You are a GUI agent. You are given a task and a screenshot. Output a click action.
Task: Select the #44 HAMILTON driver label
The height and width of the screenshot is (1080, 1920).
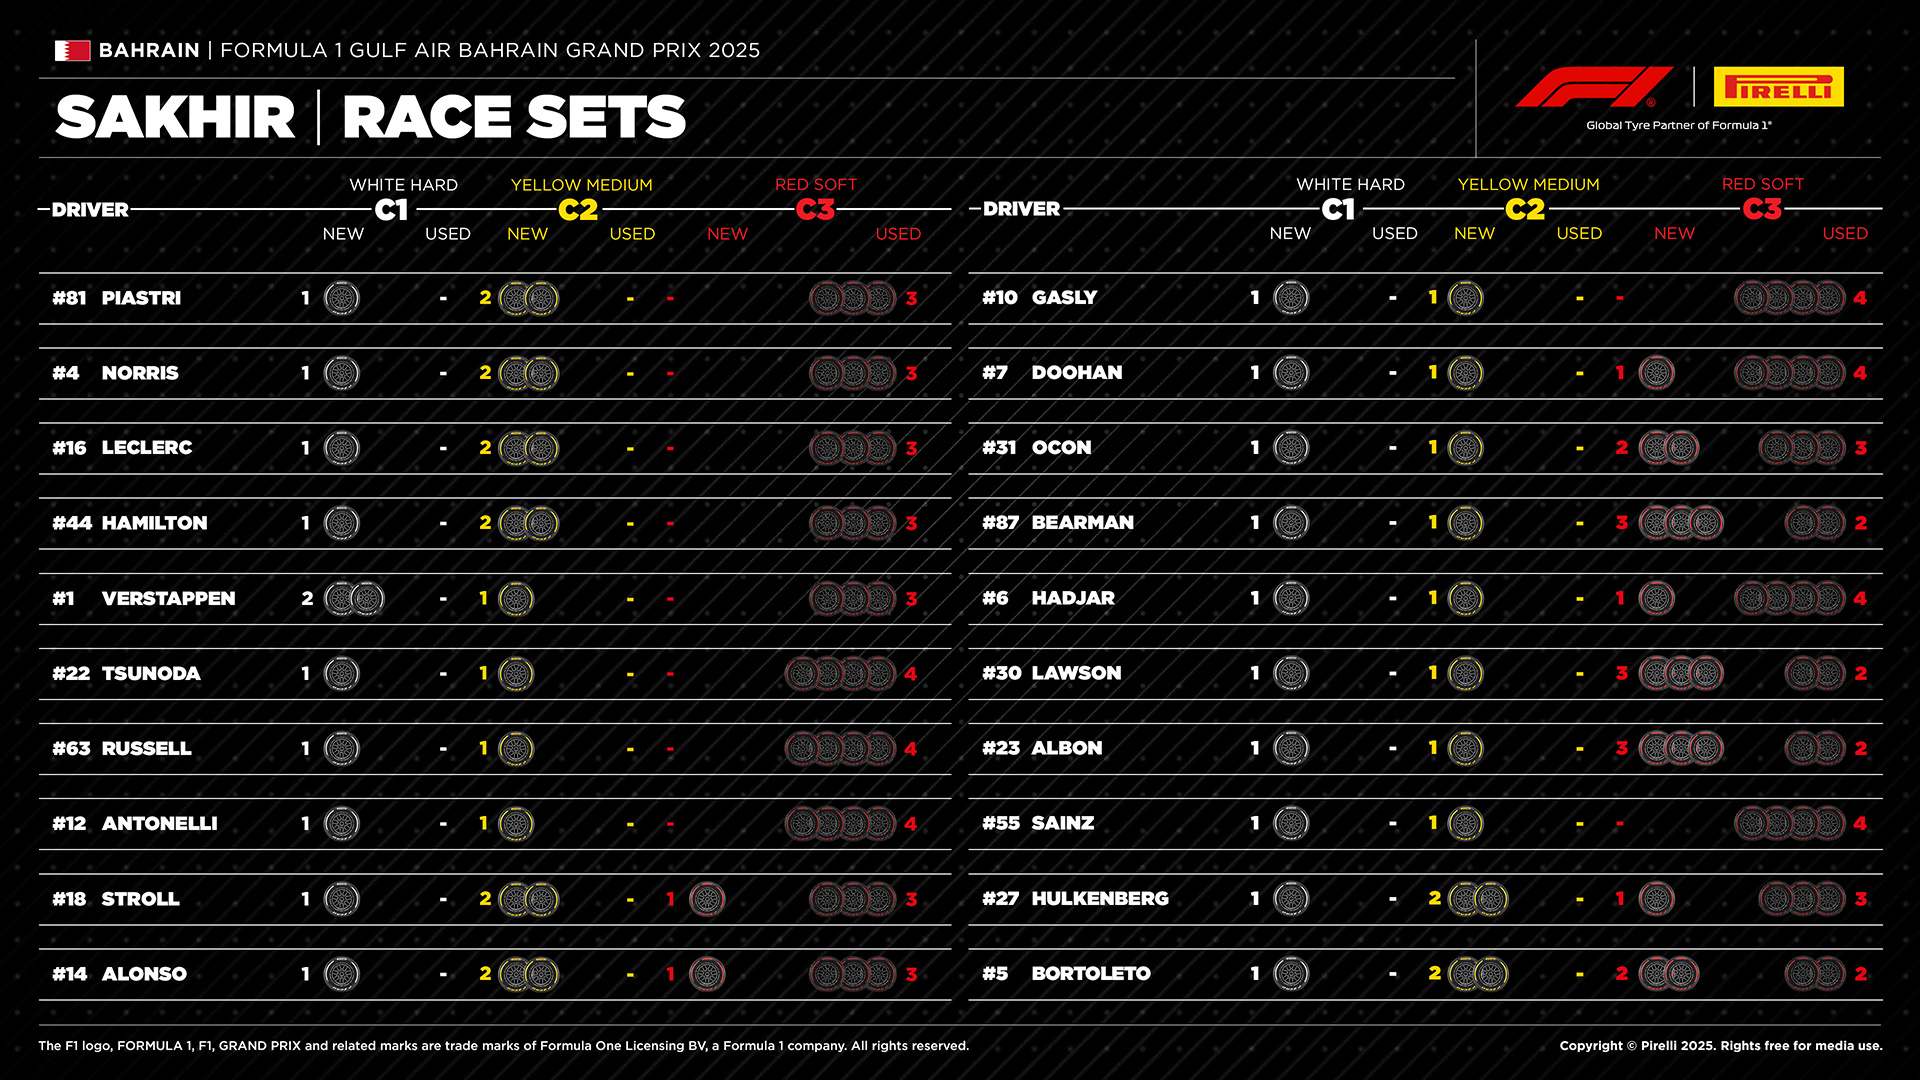tap(130, 523)
